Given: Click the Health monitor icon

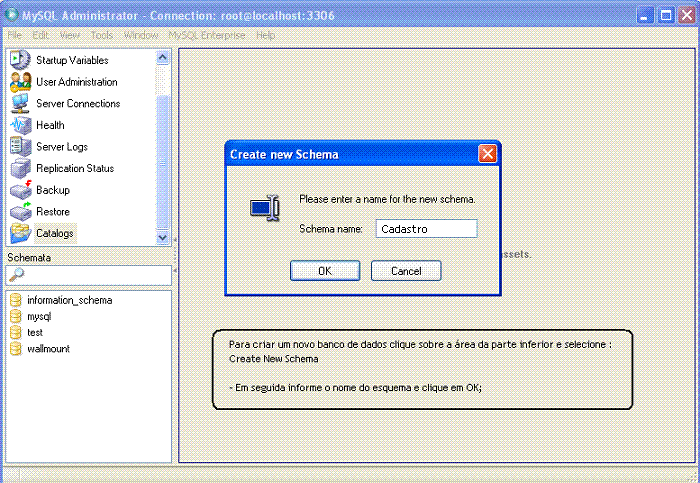Looking at the screenshot, I should [x=20, y=125].
